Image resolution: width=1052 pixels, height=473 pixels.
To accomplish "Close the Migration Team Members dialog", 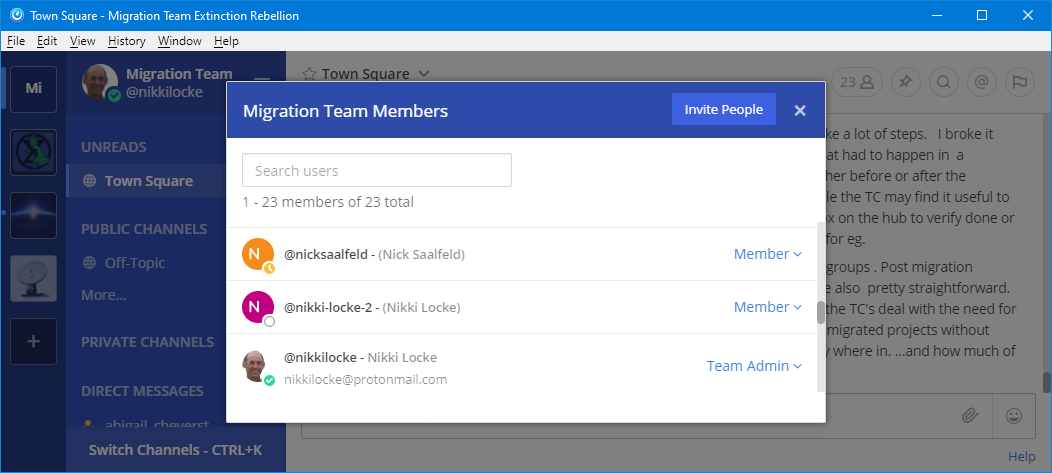I will point(800,110).
